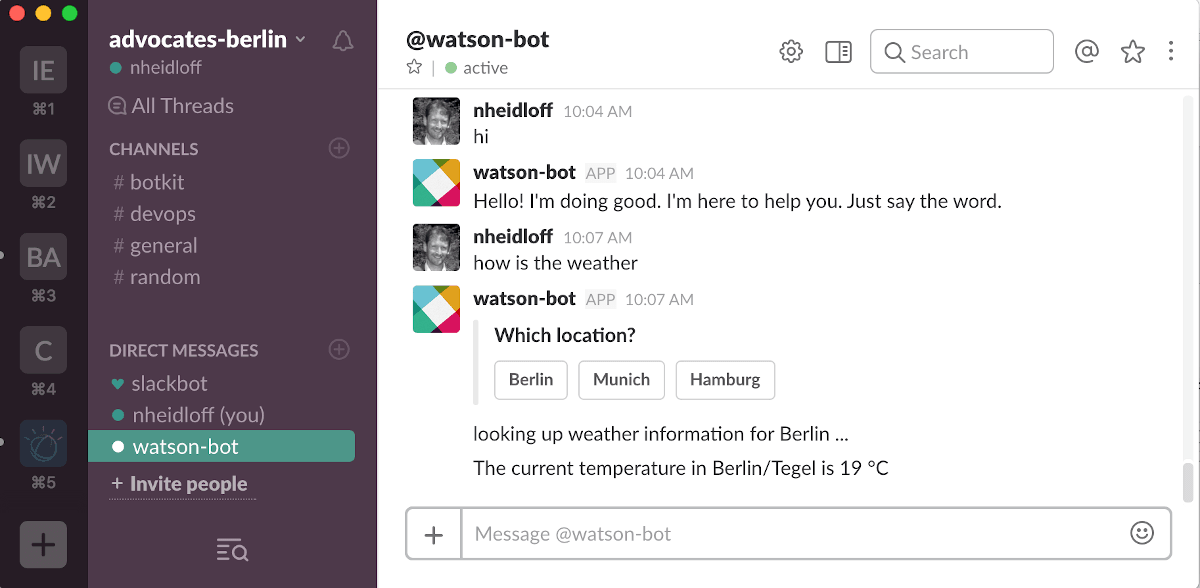
Task: Click the message scrollbar
Action: click(x=1188, y=481)
